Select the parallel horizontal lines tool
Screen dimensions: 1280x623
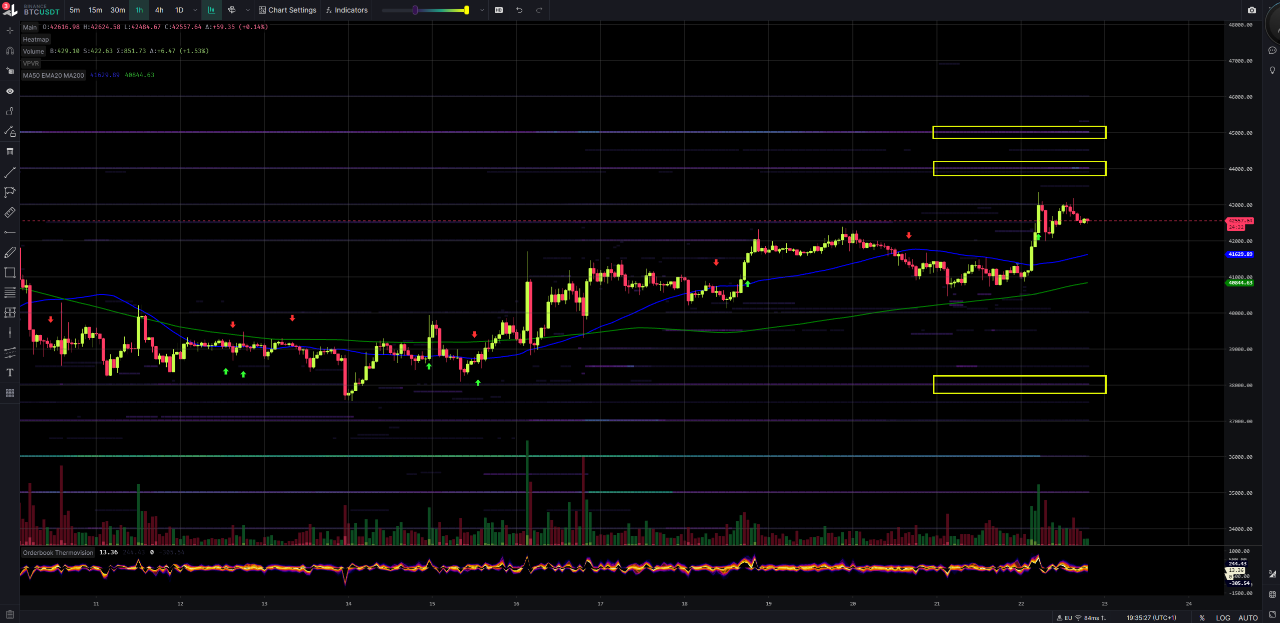click(x=10, y=292)
